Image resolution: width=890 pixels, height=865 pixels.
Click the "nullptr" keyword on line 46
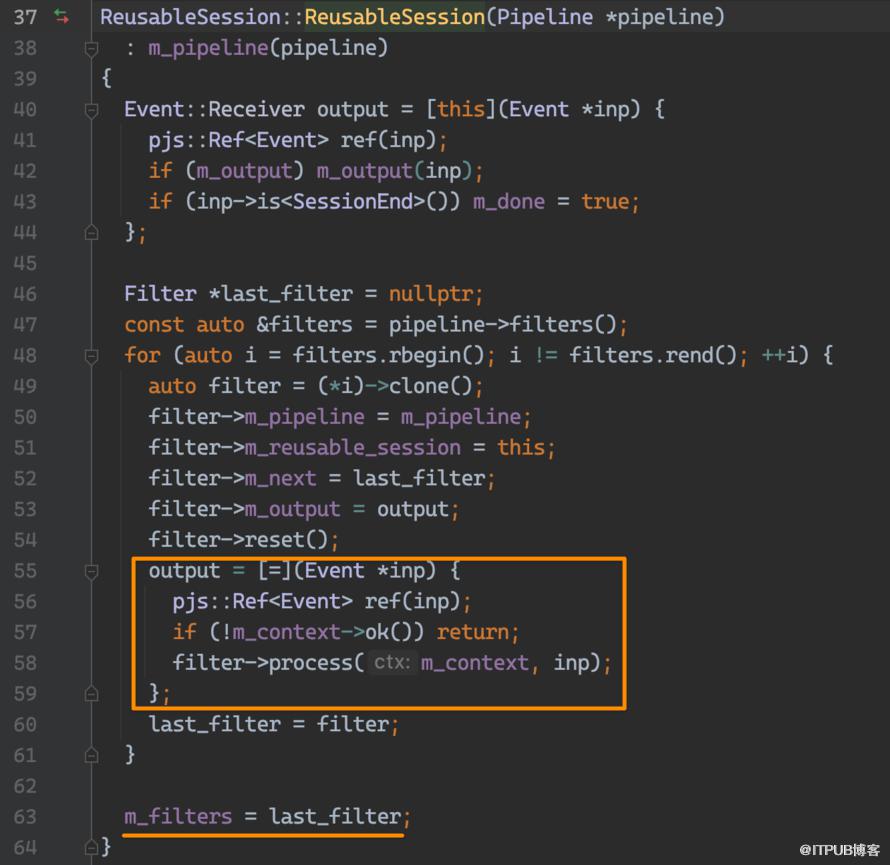pos(431,294)
